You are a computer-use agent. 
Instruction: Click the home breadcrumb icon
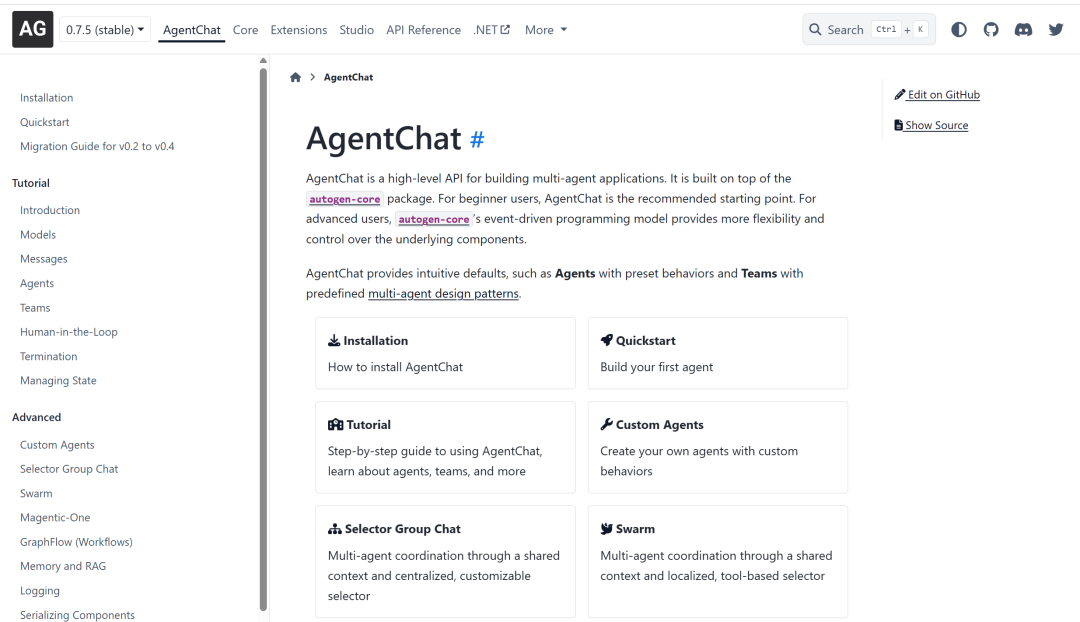pos(295,77)
